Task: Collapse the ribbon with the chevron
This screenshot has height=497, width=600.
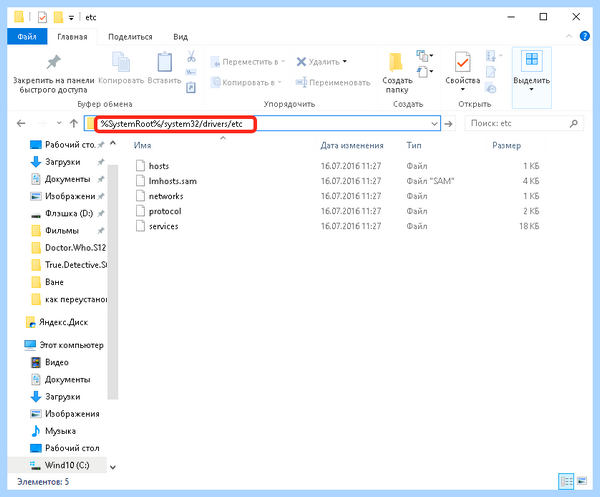Action: click(569, 36)
